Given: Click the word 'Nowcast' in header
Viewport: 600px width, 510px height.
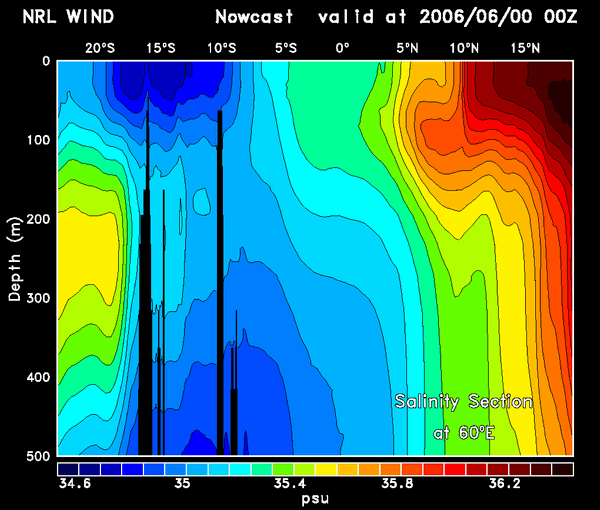Looking at the screenshot, I should click(254, 17).
